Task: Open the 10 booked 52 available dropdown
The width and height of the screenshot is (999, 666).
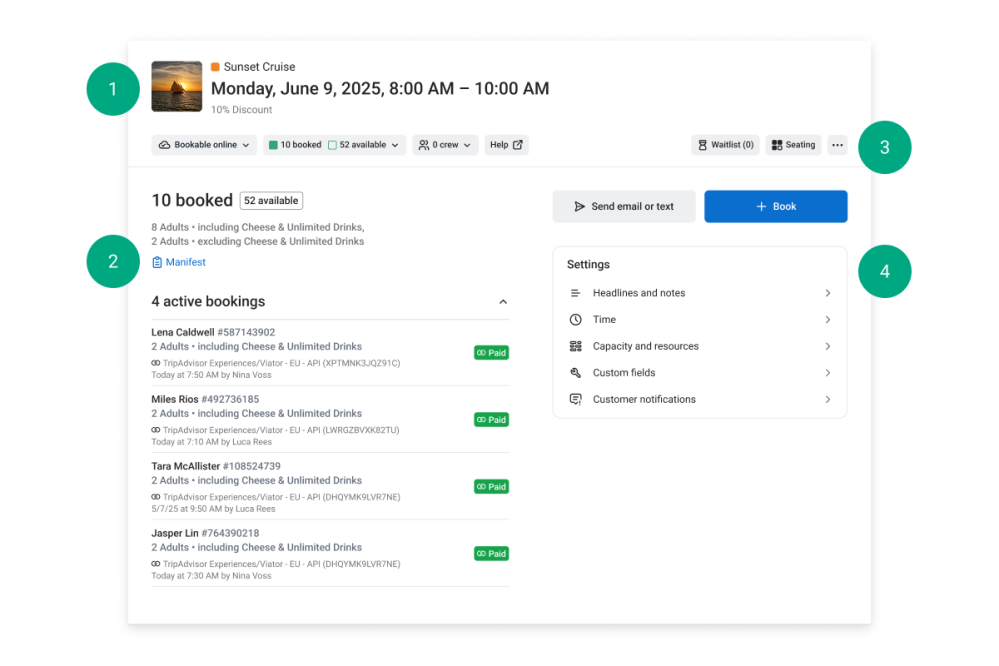Action: coord(334,145)
